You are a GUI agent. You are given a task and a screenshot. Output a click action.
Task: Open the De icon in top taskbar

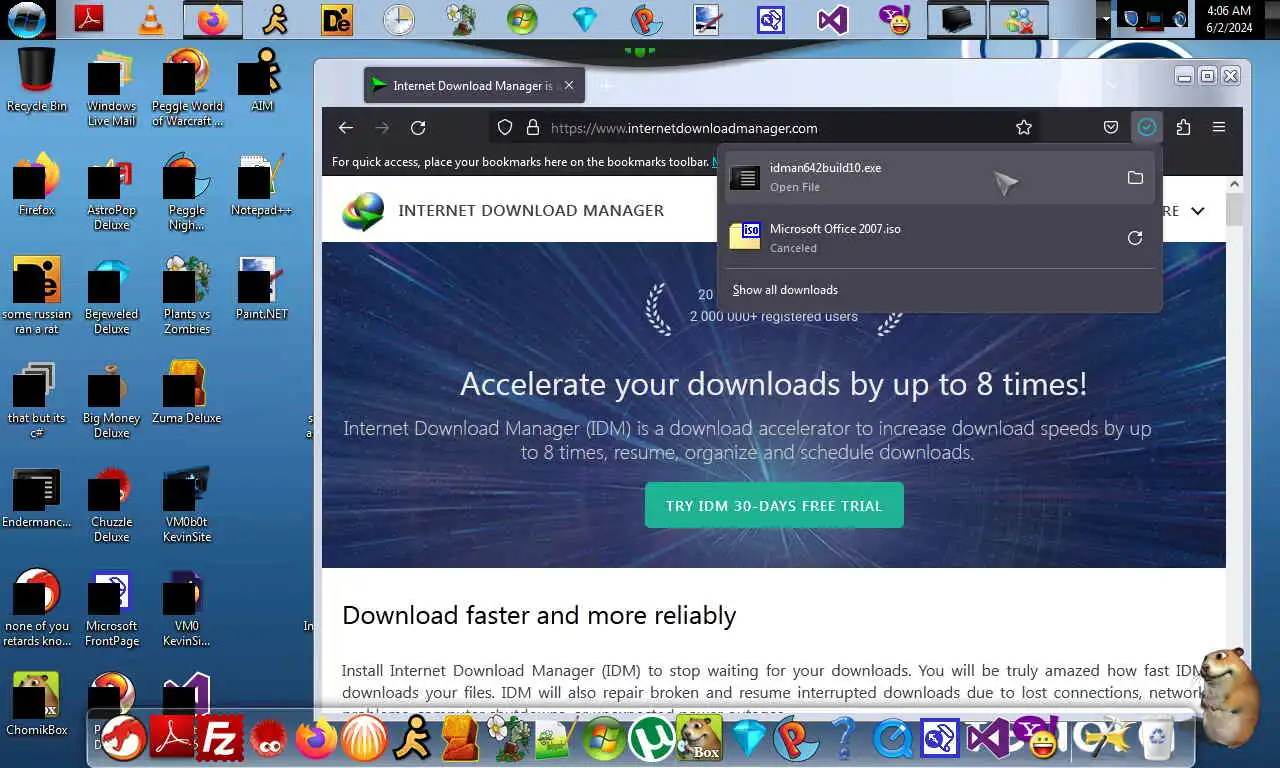(337, 19)
